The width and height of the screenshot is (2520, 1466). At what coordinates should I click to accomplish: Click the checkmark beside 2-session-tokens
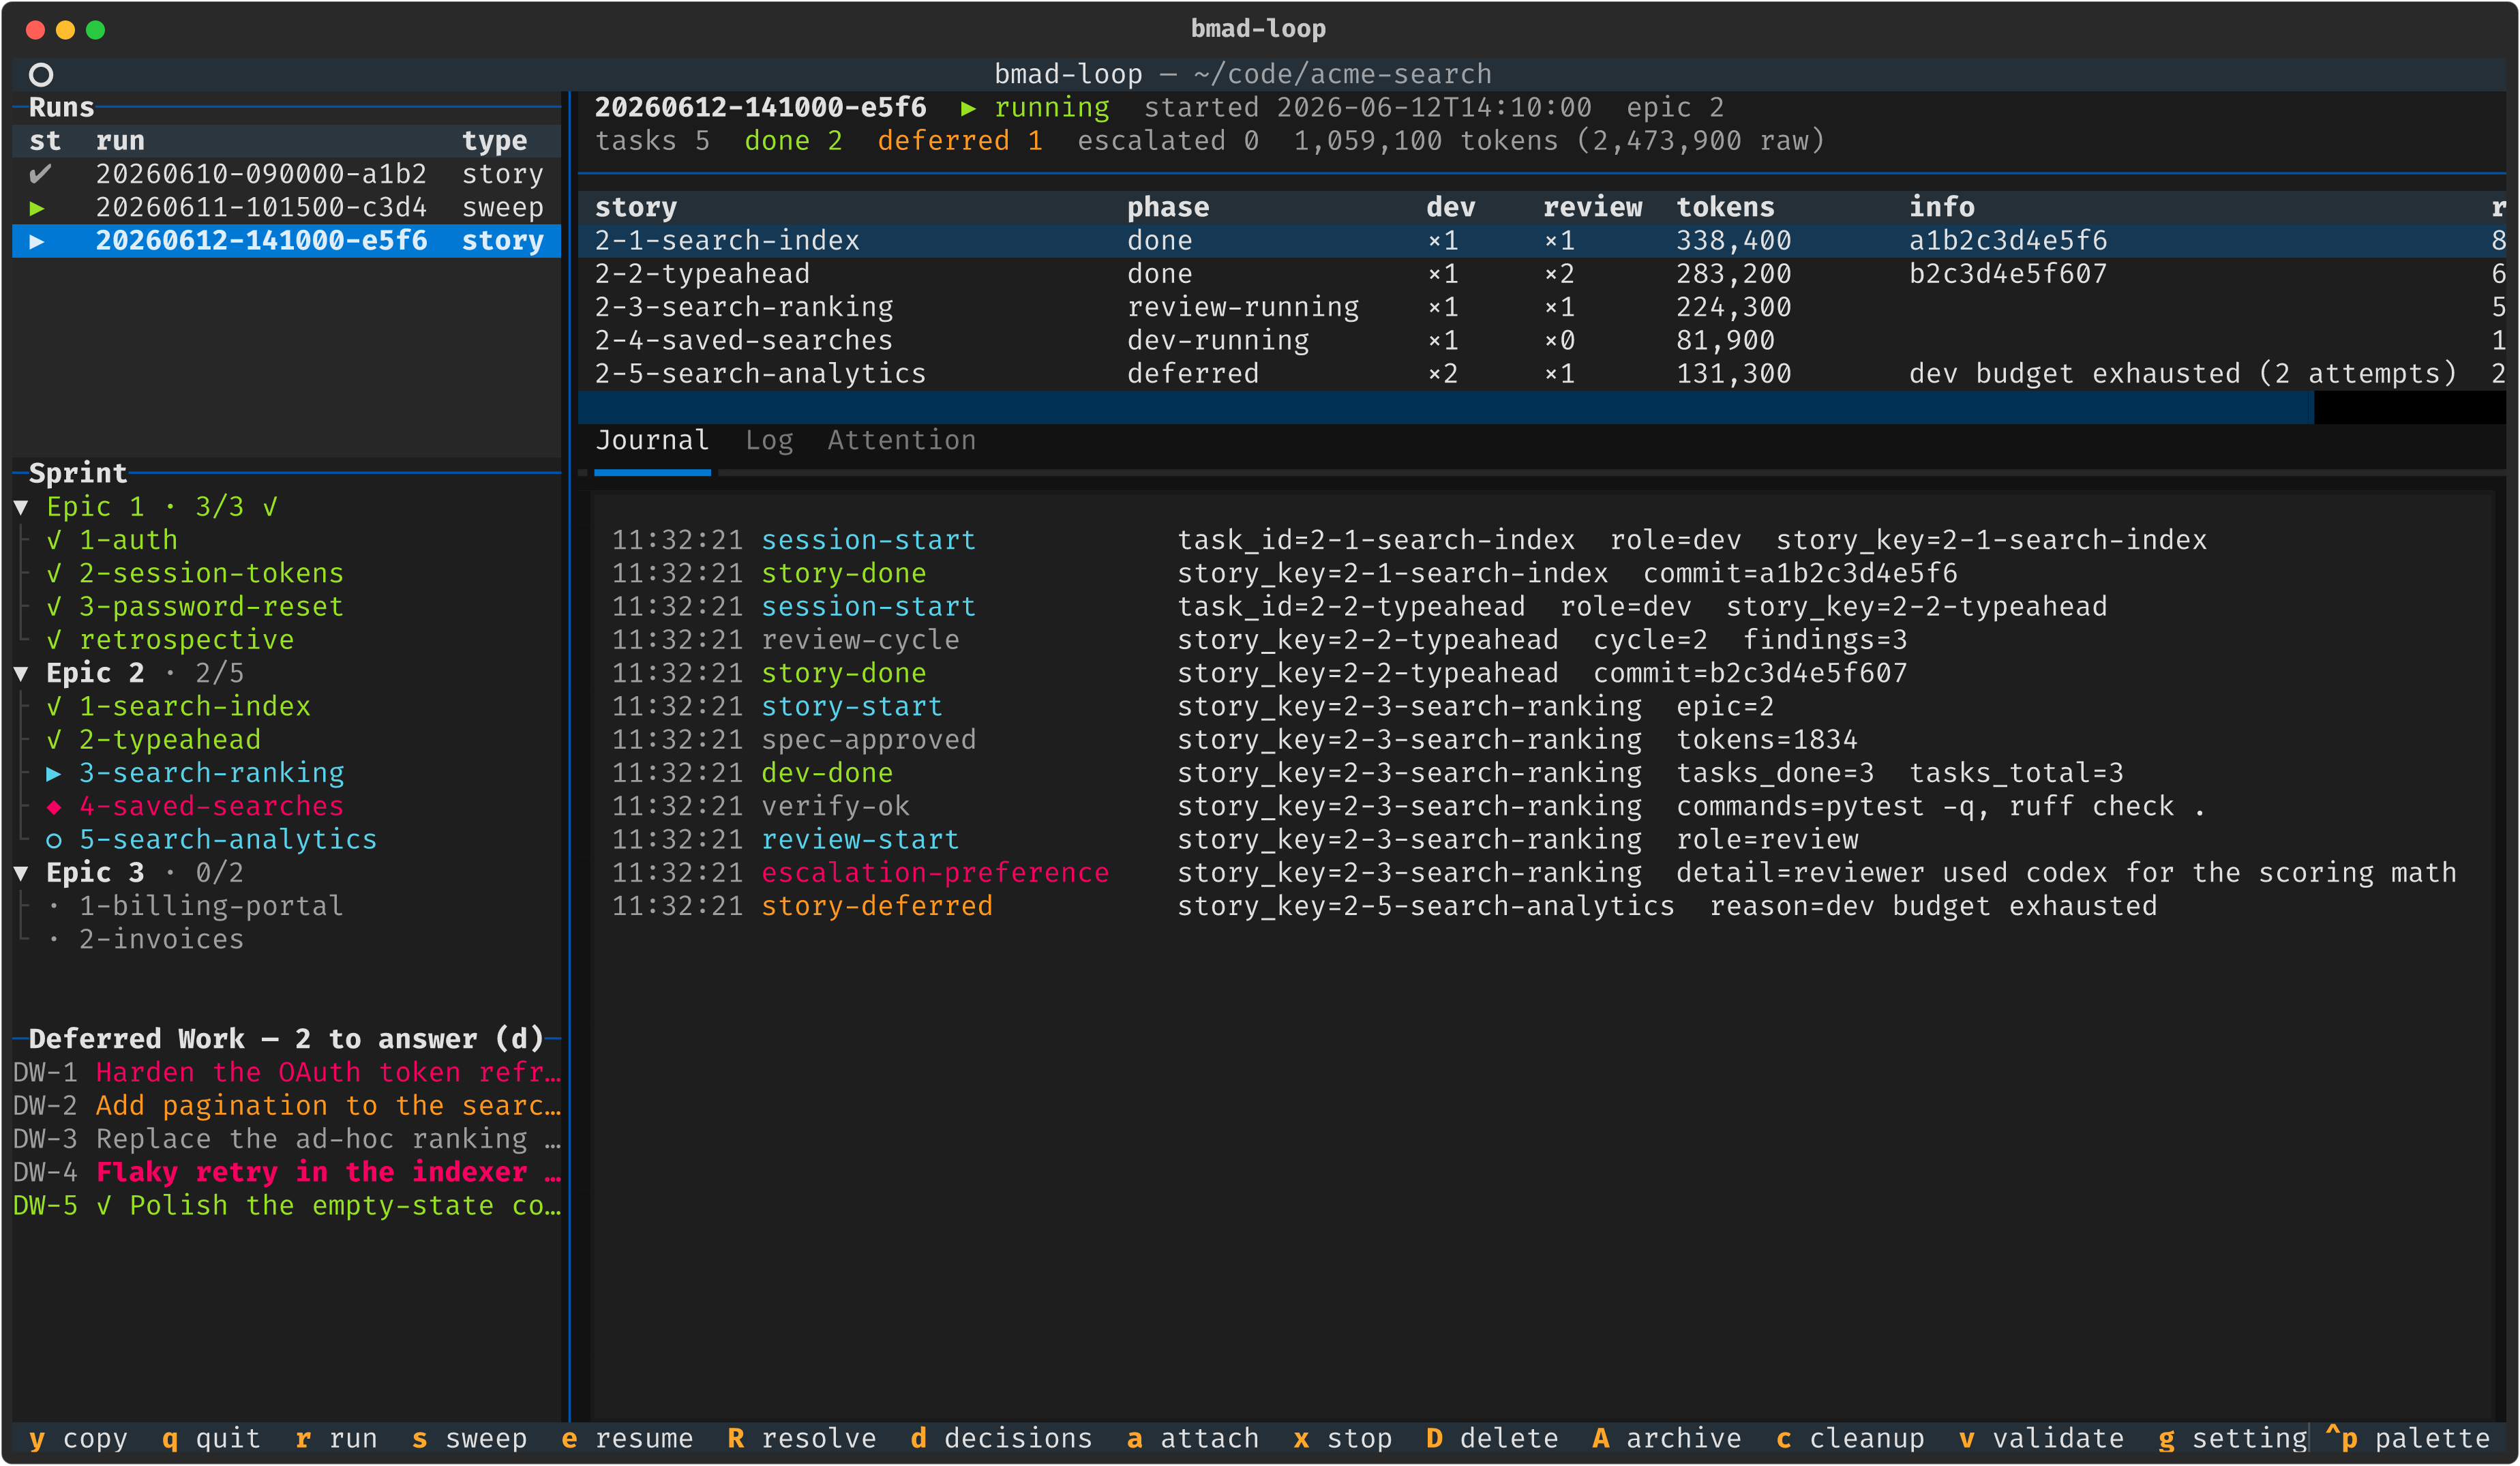(54, 573)
